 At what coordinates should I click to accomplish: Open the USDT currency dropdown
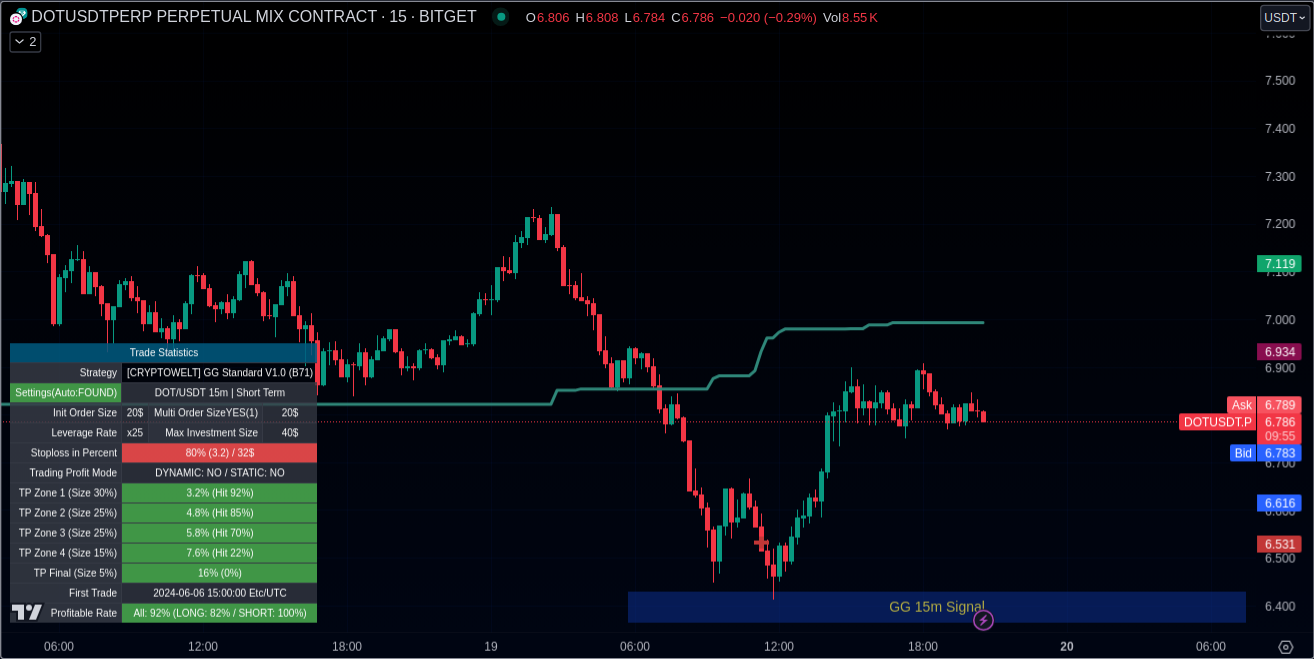[1284, 17]
